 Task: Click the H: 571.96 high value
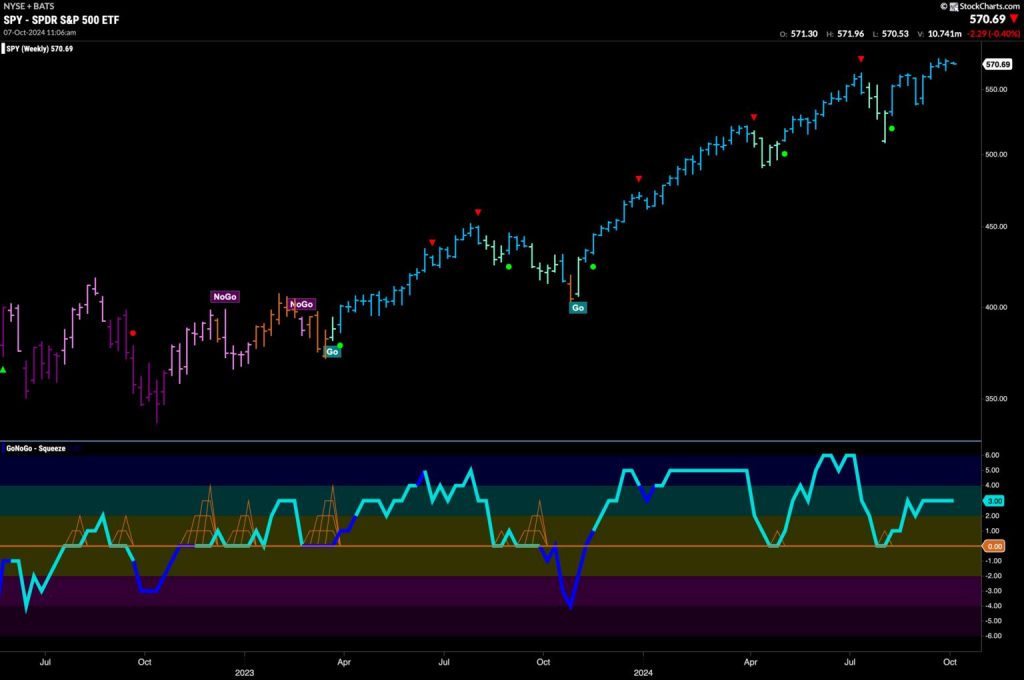point(845,34)
